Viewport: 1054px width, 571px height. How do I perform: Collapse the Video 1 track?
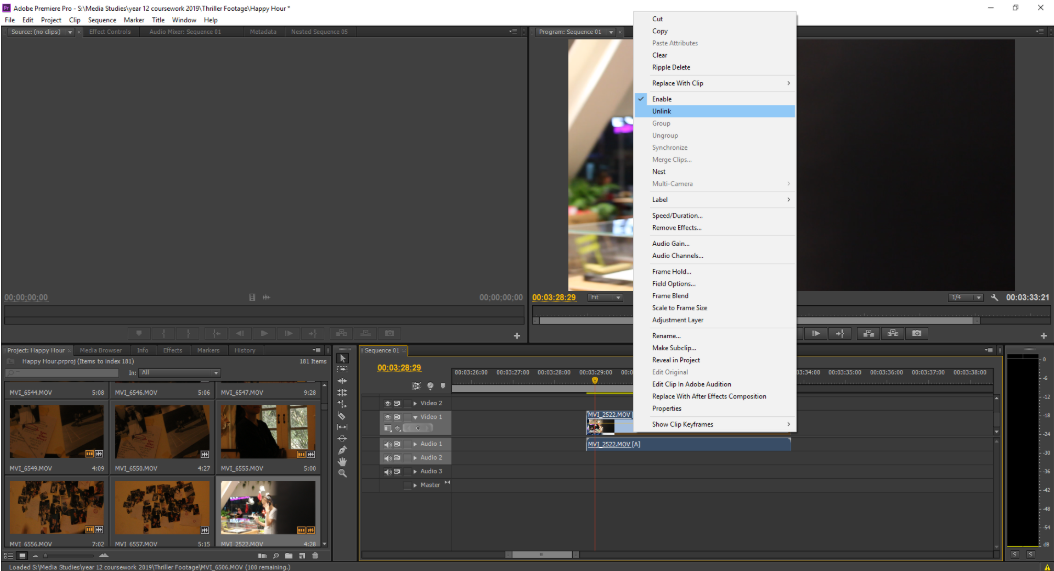(x=415, y=417)
